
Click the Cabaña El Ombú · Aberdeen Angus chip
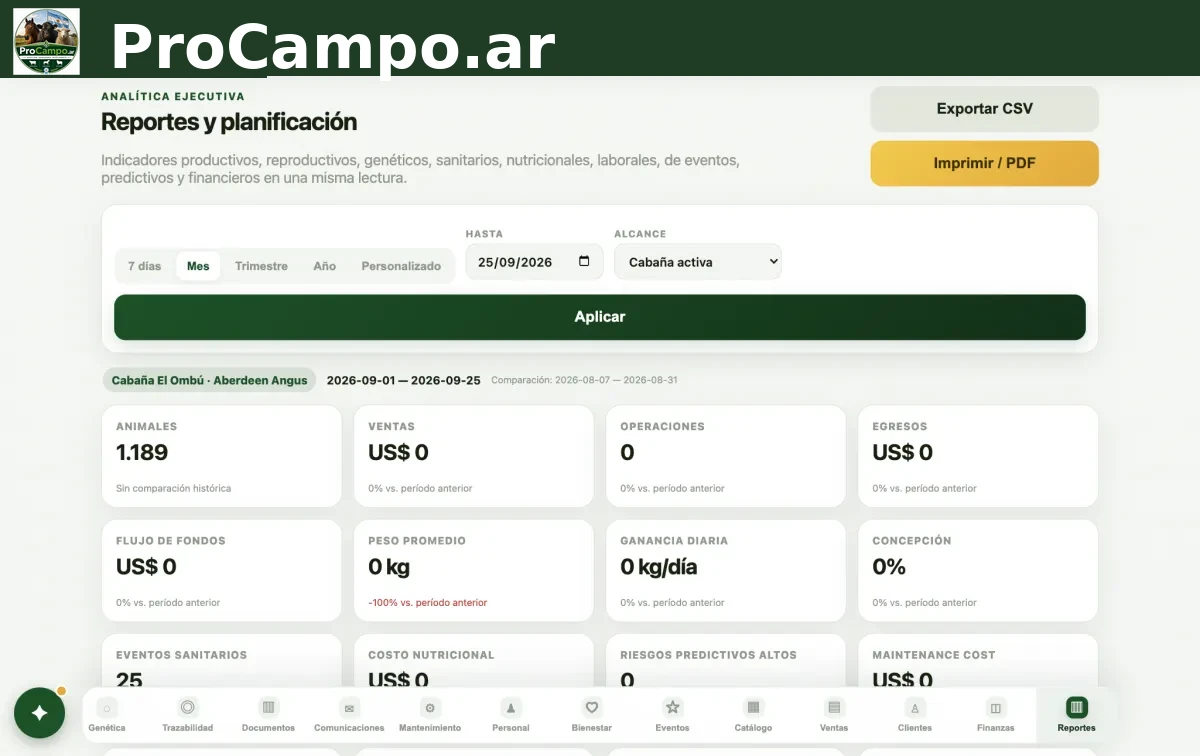tap(209, 380)
